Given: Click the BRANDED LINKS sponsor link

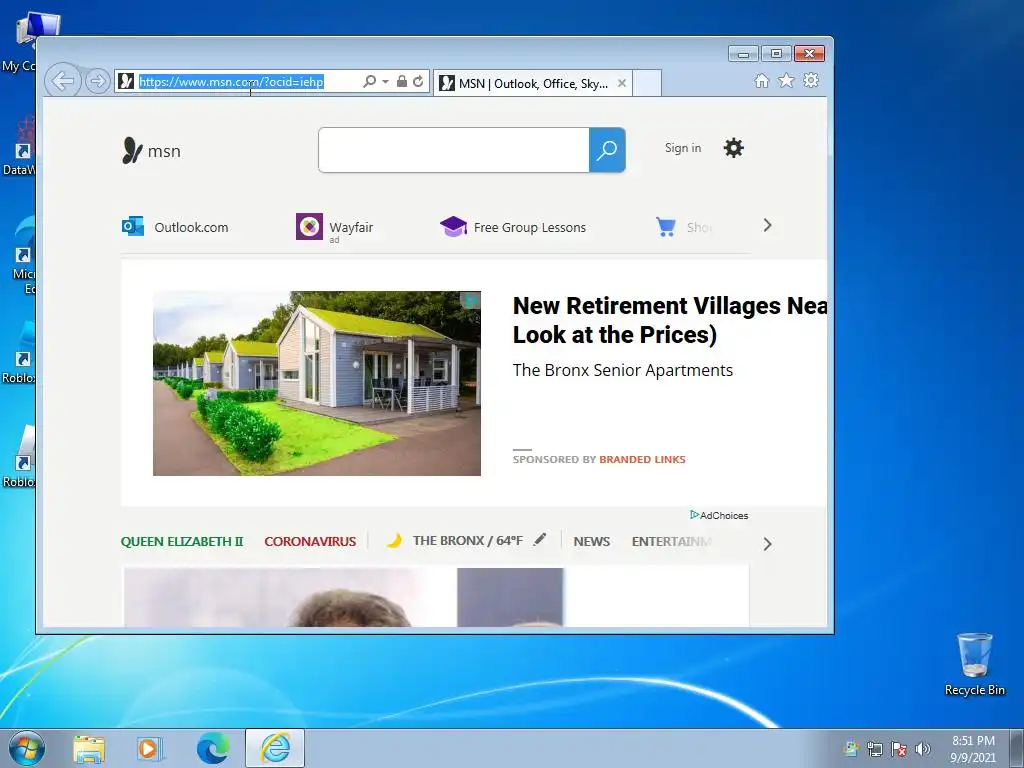Looking at the screenshot, I should pyautogui.click(x=642, y=459).
